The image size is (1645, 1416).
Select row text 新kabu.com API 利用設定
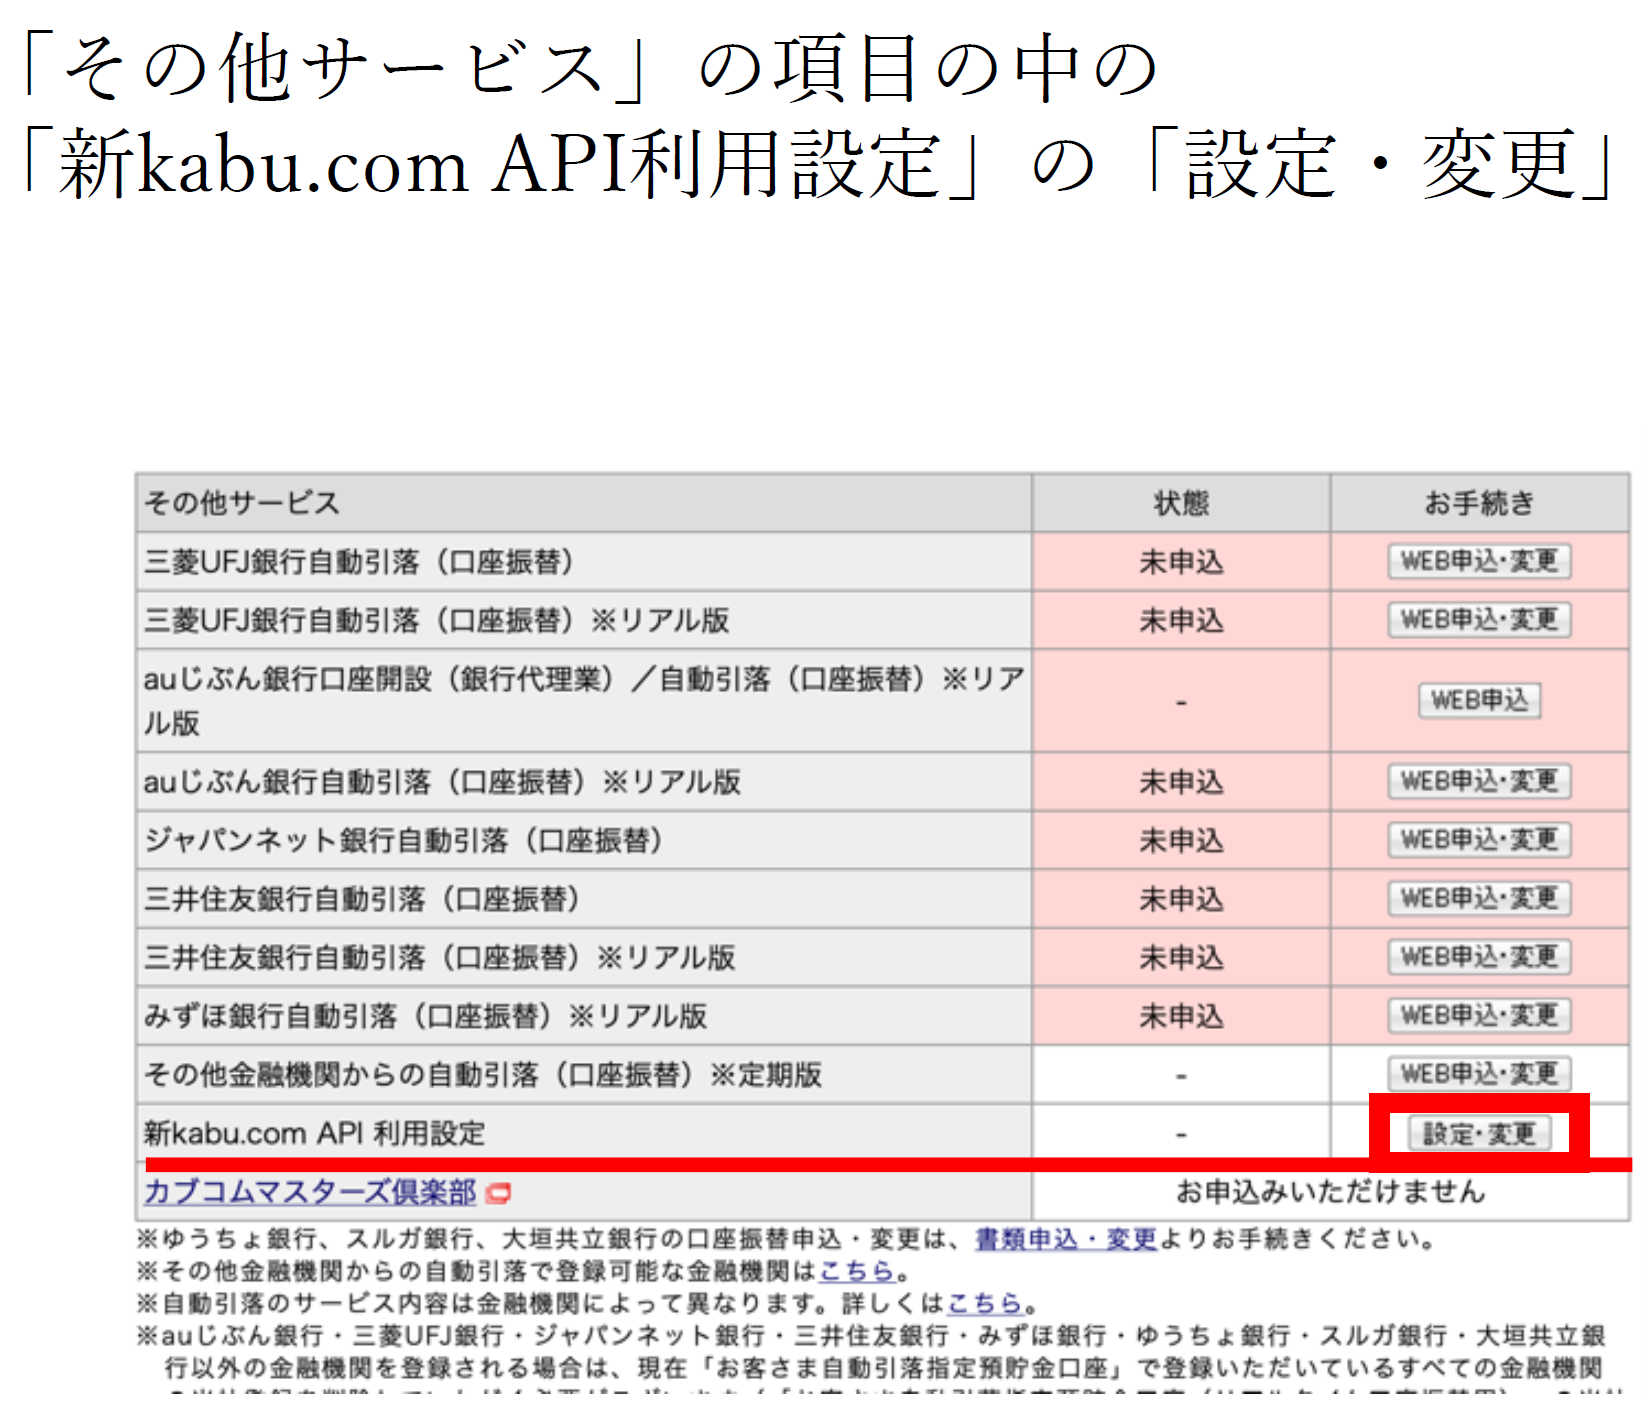[314, 1133]
